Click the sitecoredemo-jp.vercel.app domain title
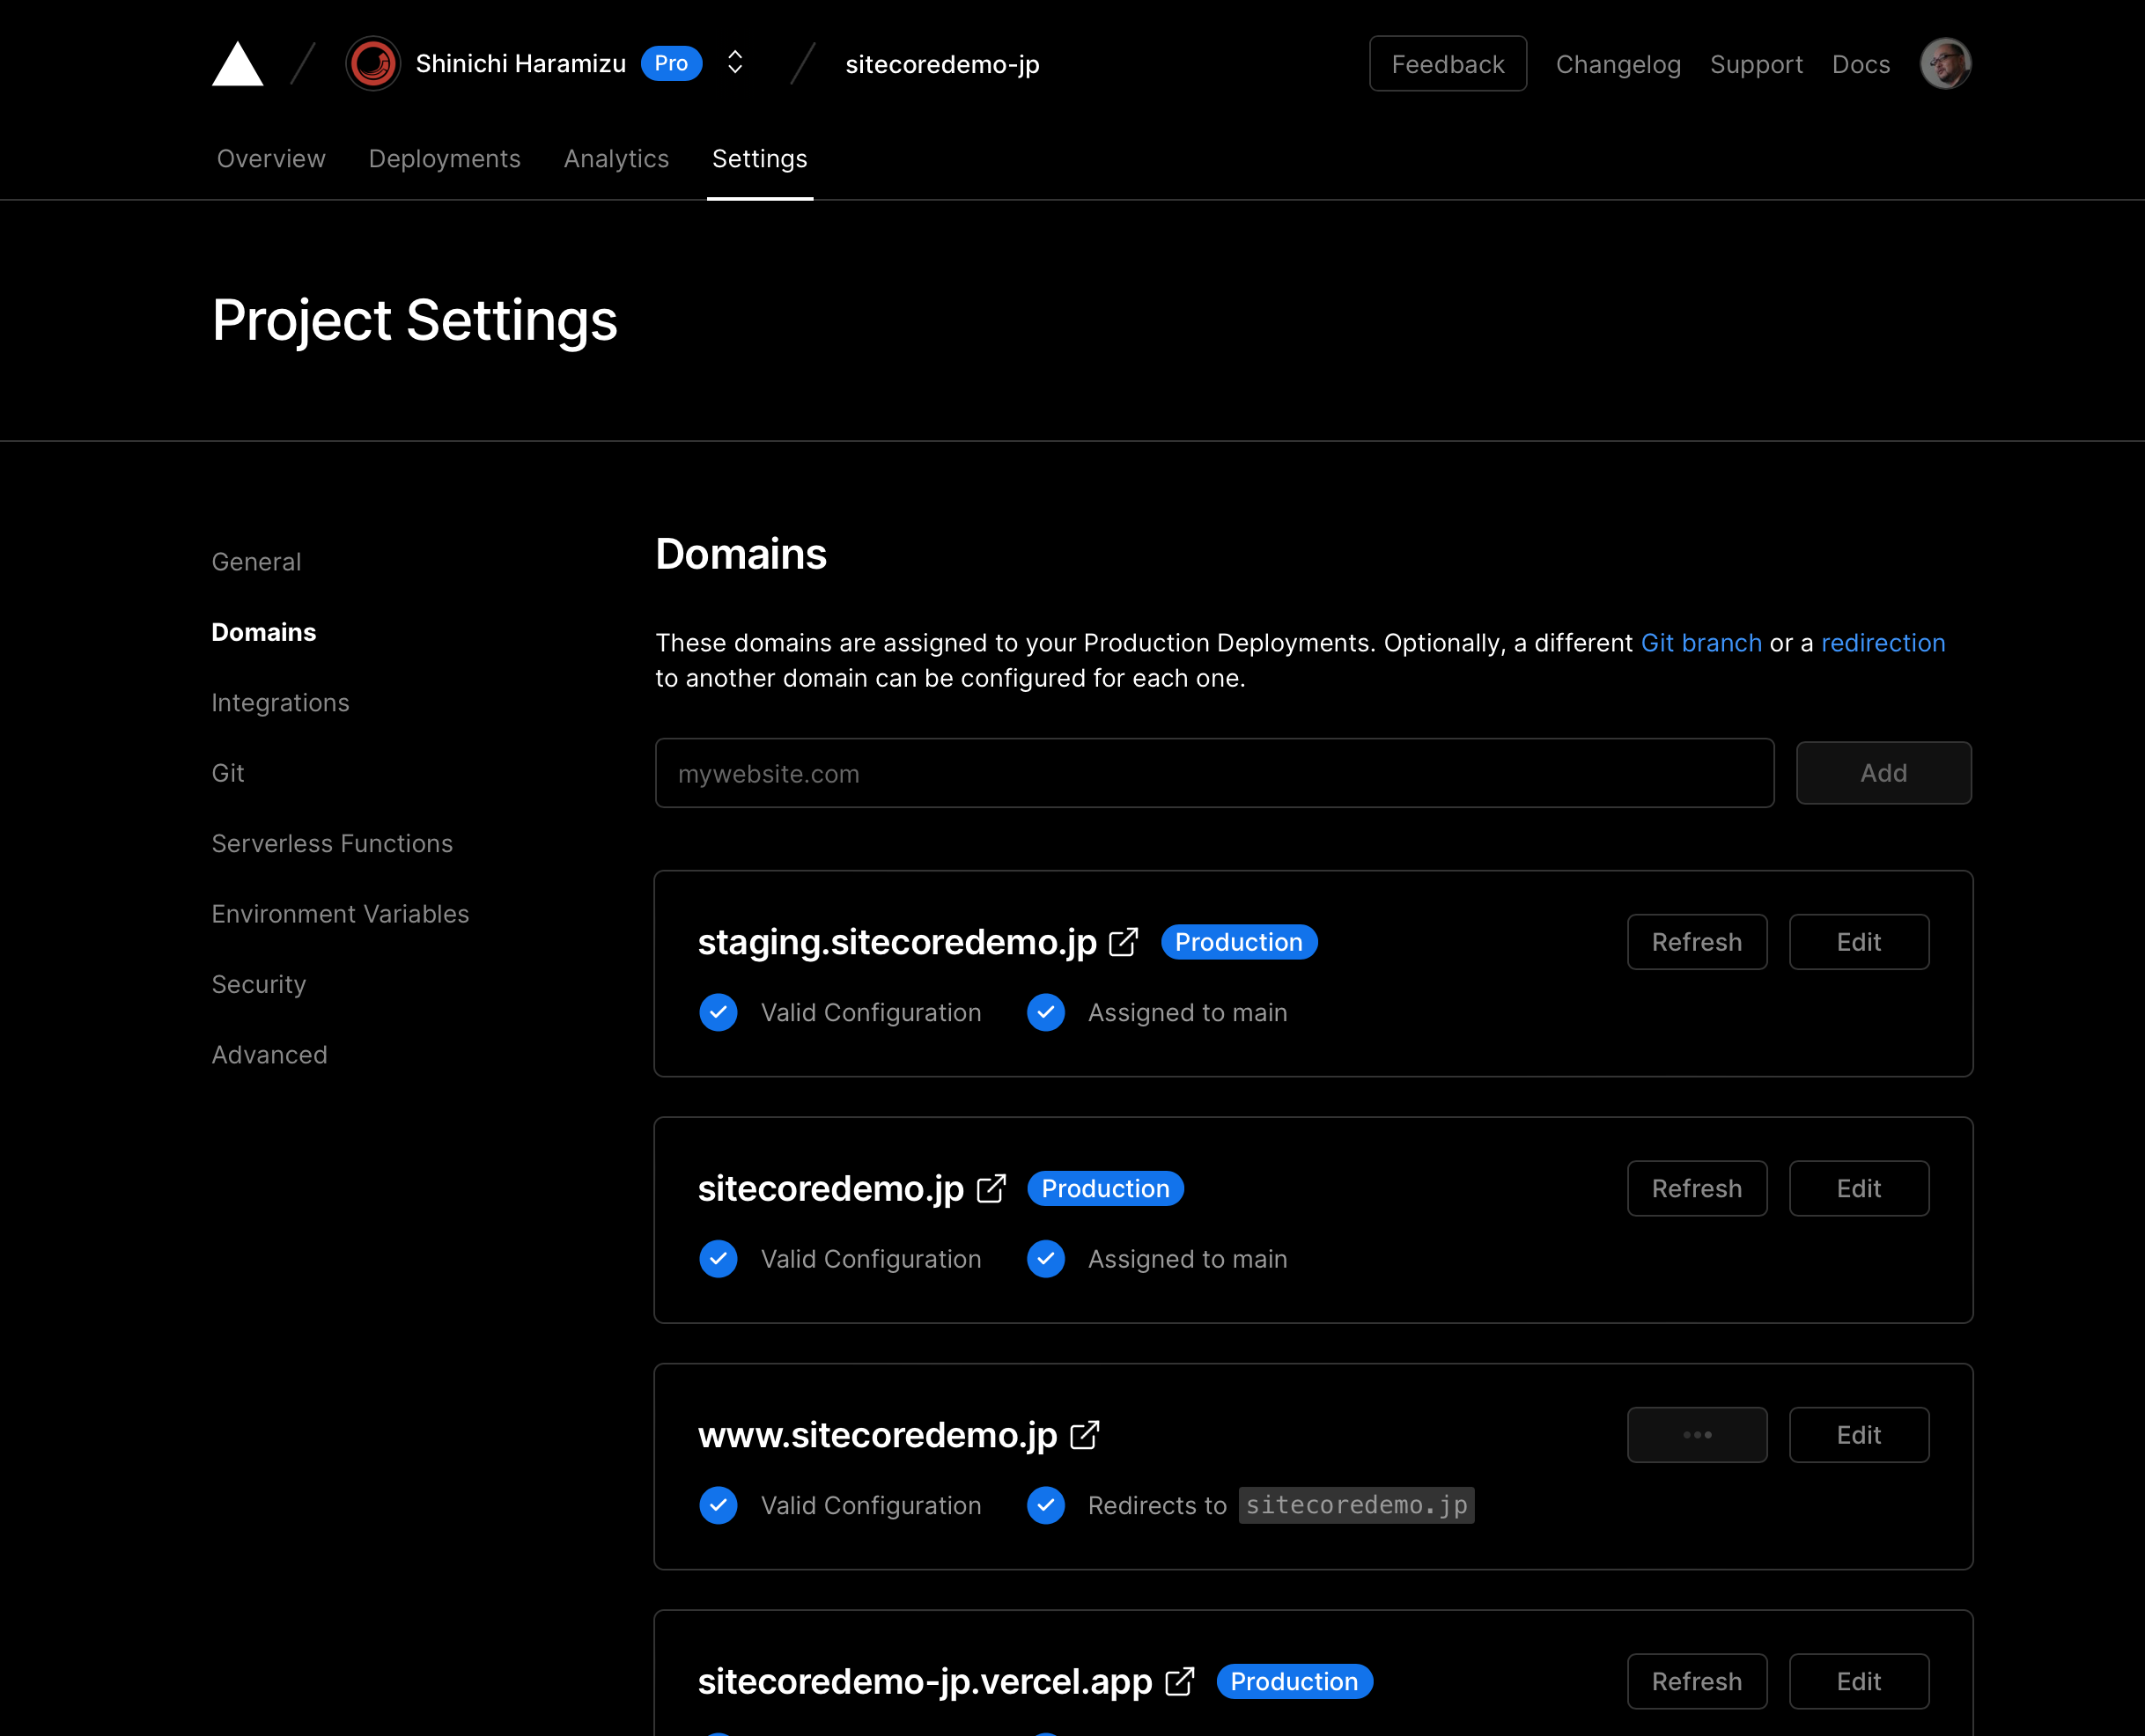Screen dimensions: 2145x1736 pyautogui.click(x=925, y=1681)
